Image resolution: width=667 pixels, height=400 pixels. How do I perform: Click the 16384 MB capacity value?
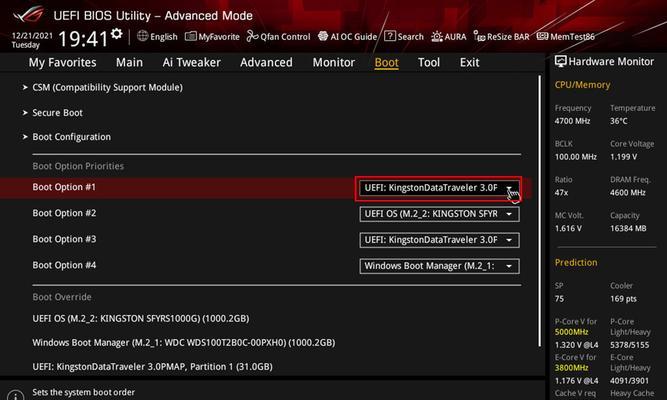point(628,229)
